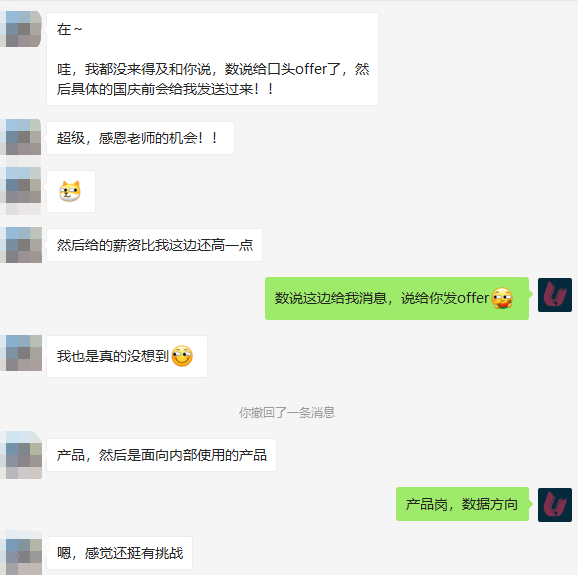
Task: Click the smirk emoji after 我也是真的没想到
Action: 182,356
